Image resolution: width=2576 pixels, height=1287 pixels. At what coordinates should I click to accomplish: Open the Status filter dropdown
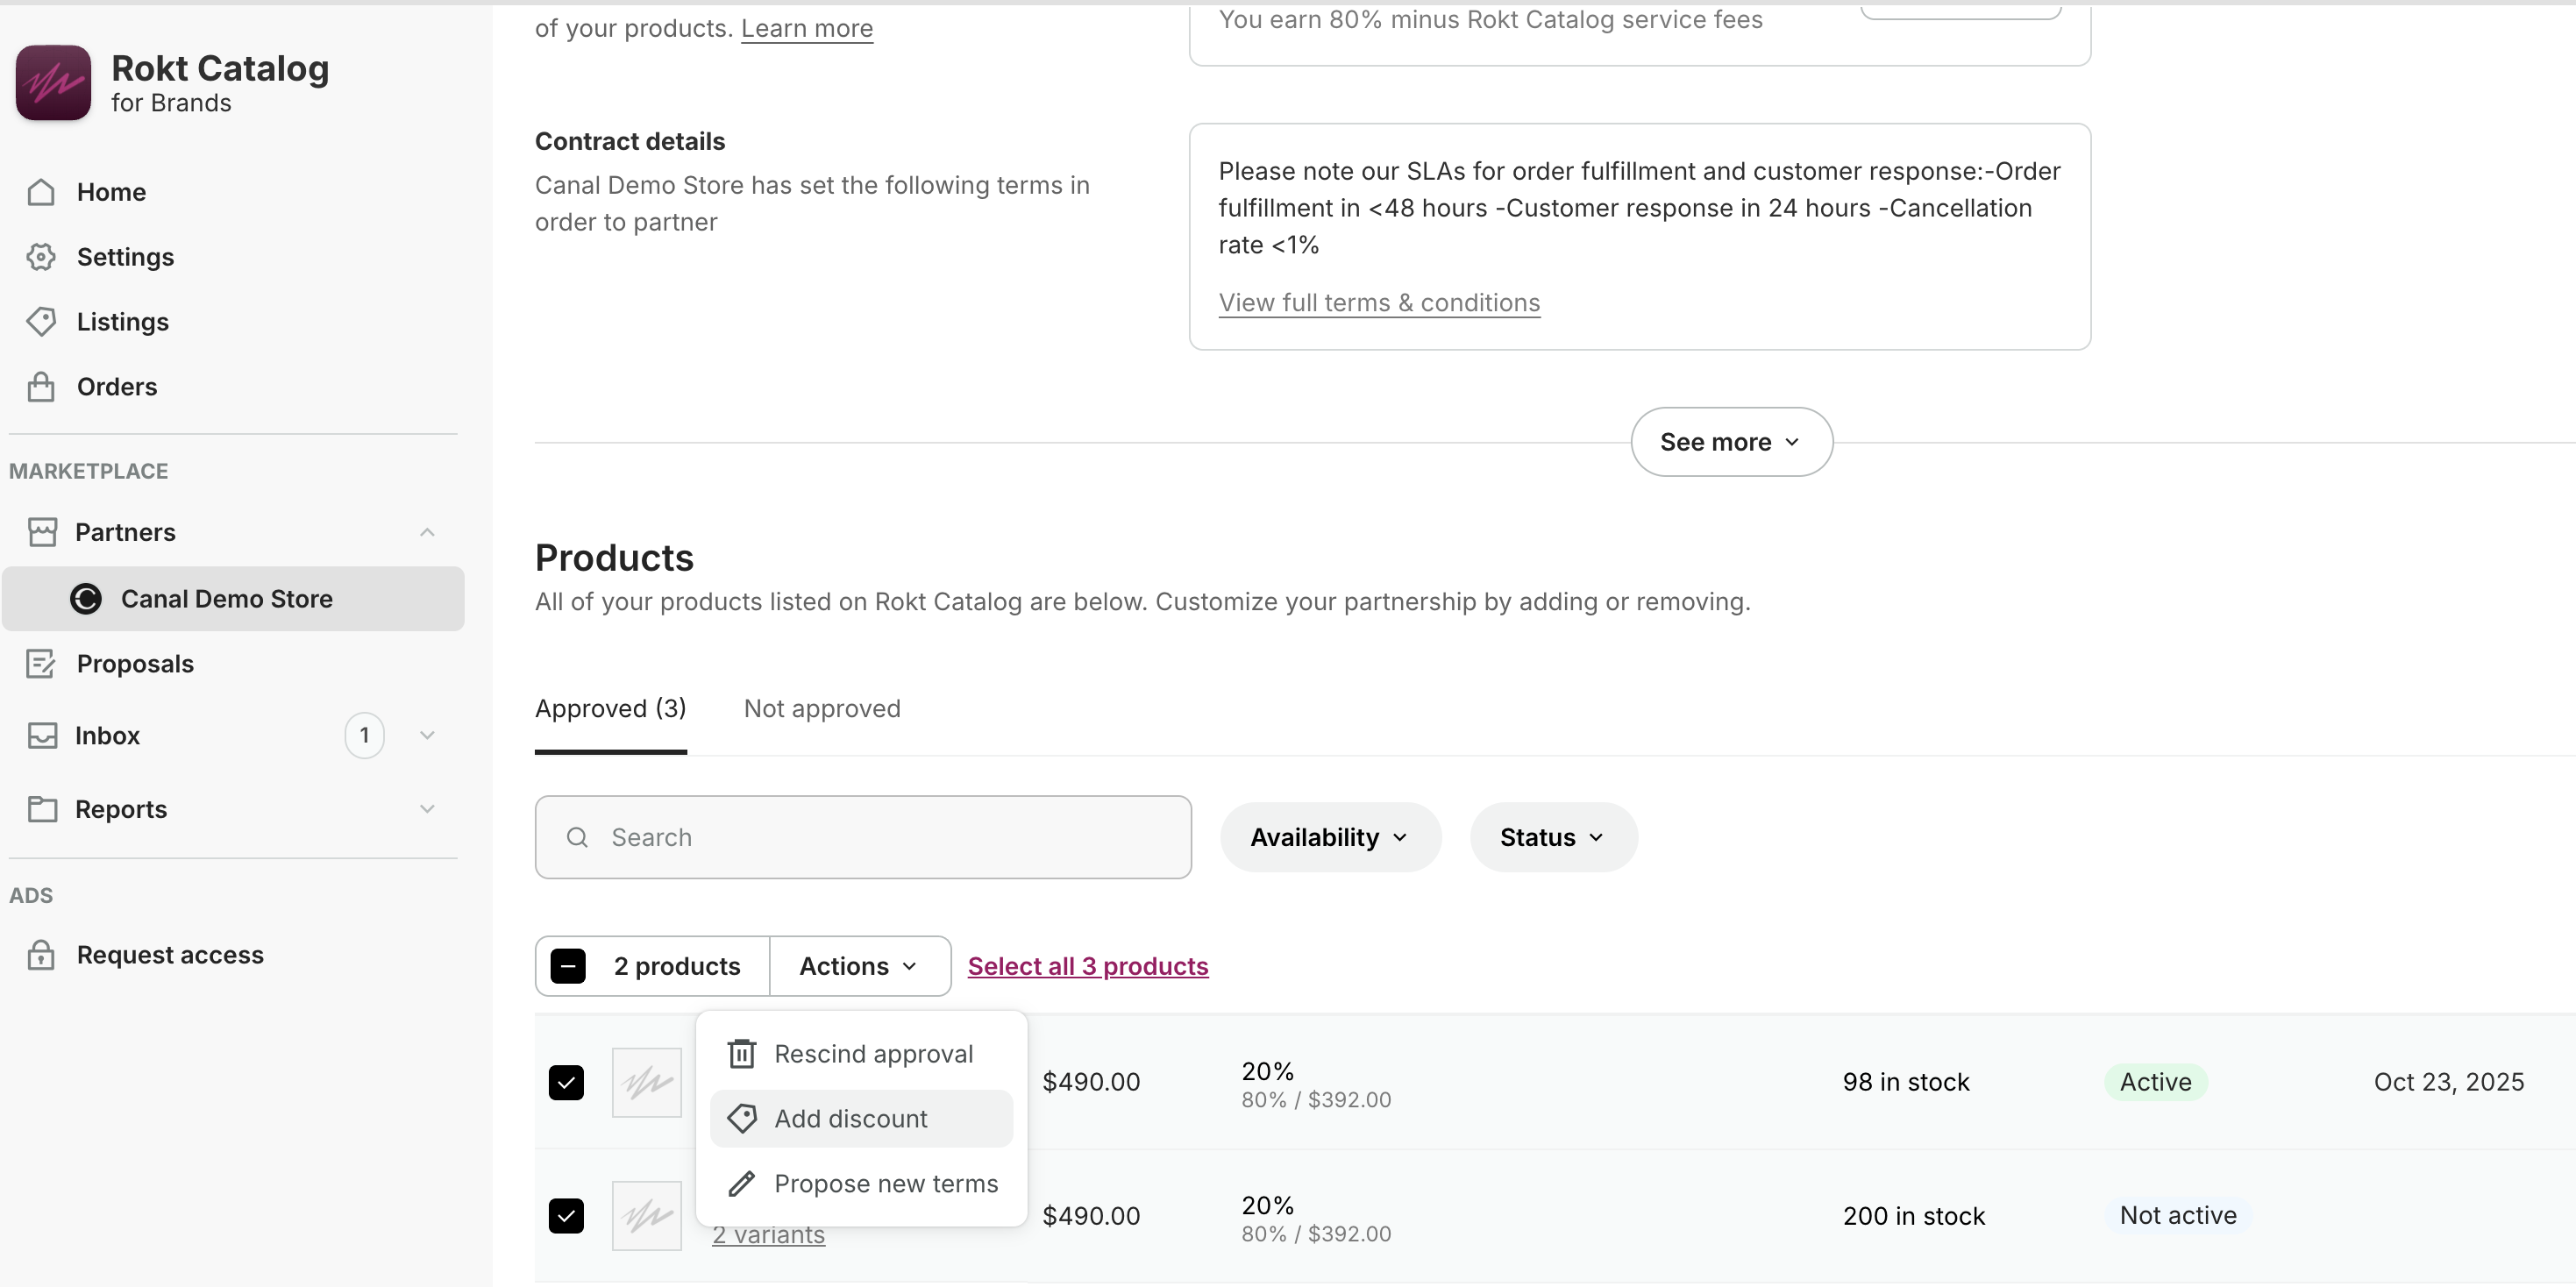click(1552, 837)
